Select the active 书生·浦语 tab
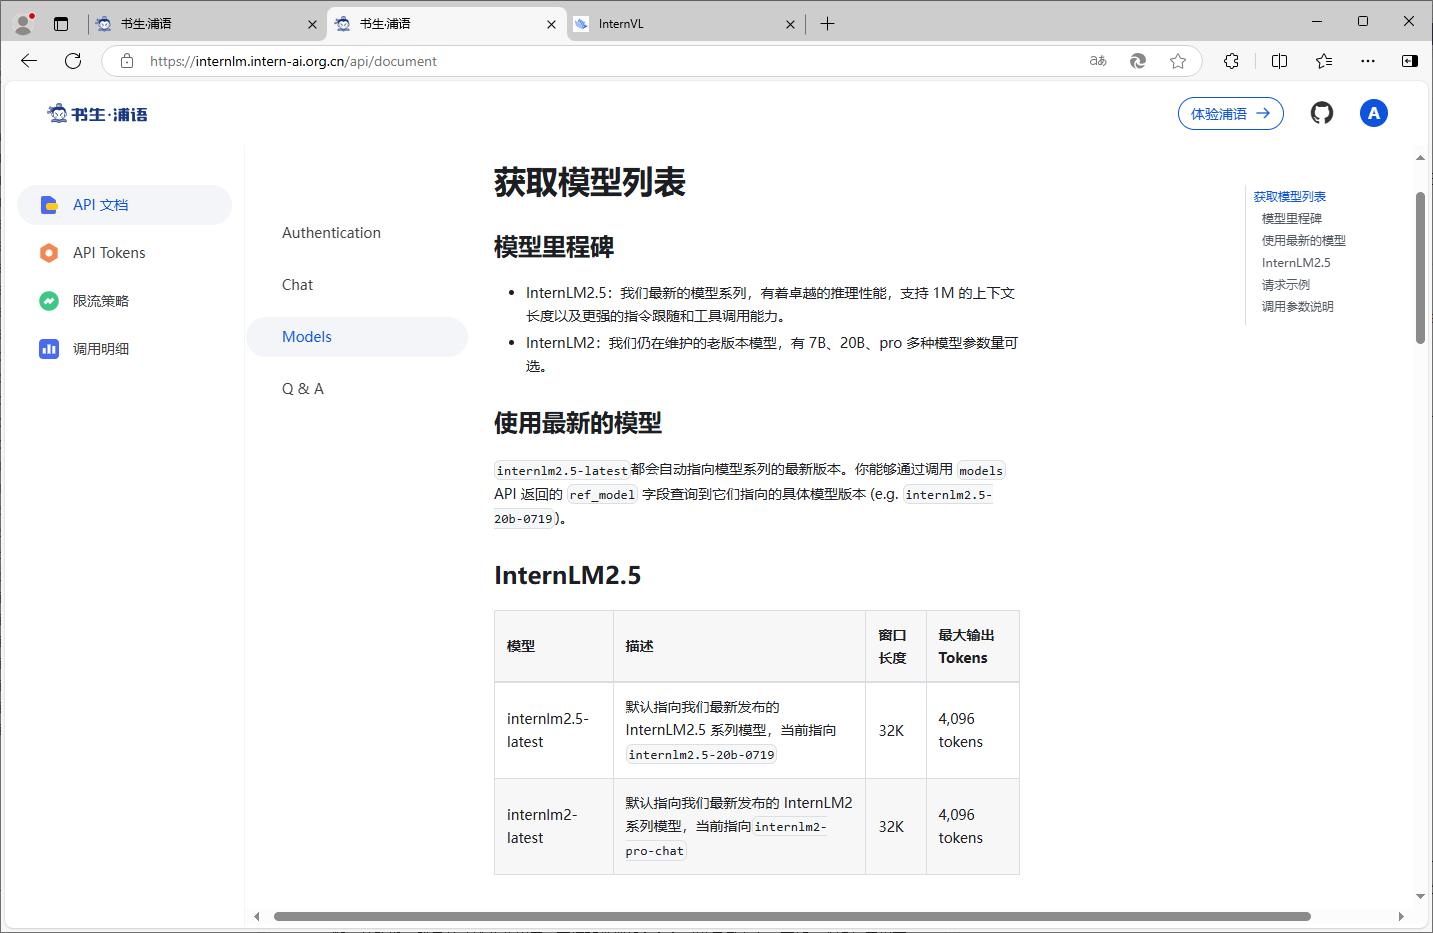Viewport: 1433px width, 933px height. (445, 24)
